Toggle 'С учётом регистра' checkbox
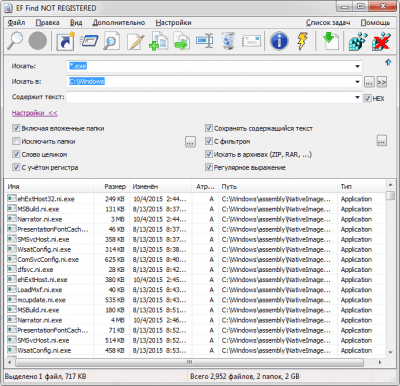The height and width of the screenshot is (386, 400). pyautogui.click(x=16, y=167)
